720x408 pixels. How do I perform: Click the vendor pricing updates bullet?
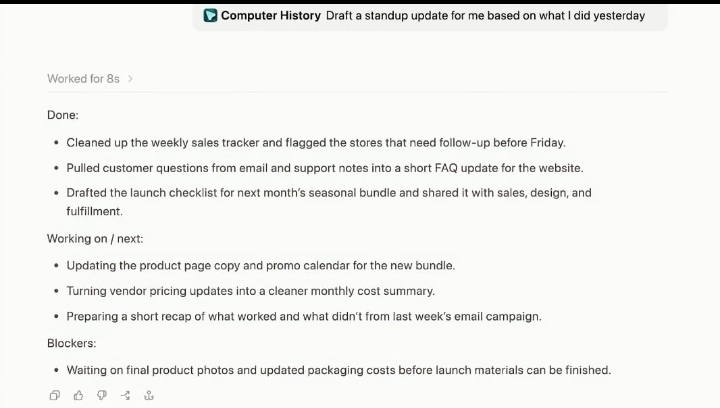251,291
